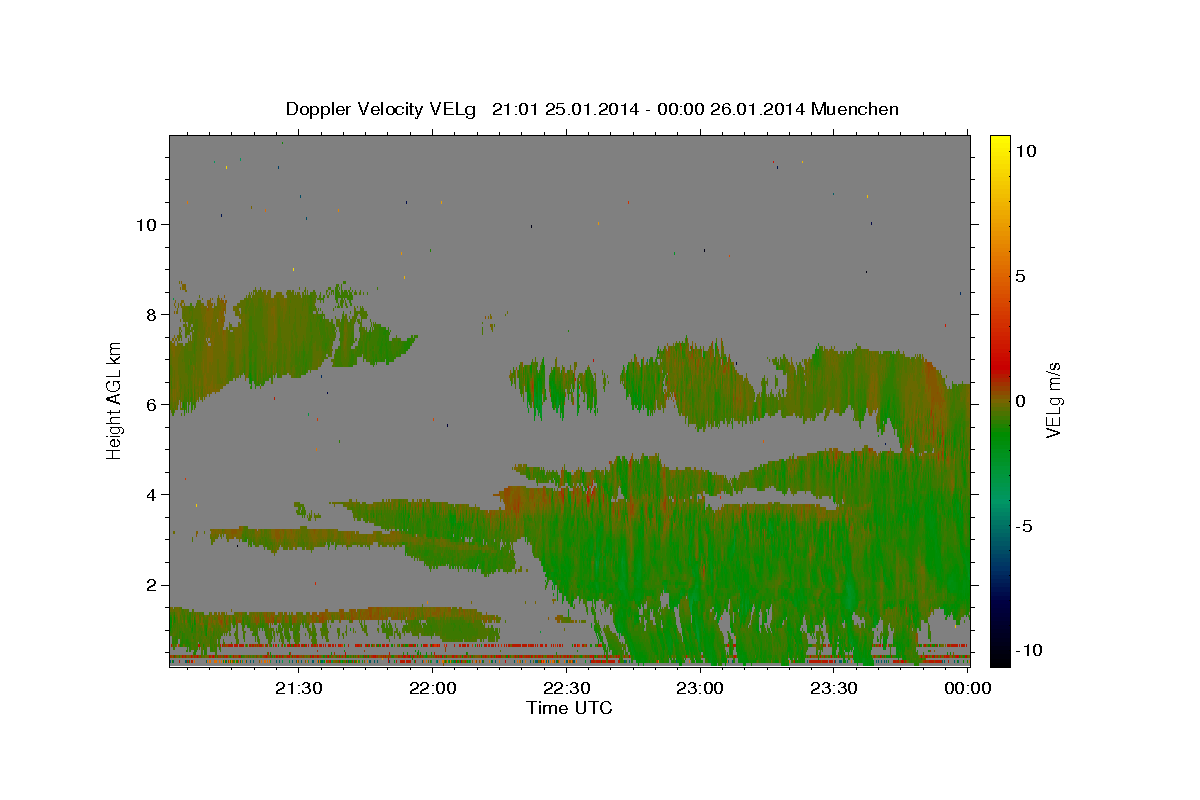
Task: Click the yellow top of the colorbar
Action: (x=999, y=143)
